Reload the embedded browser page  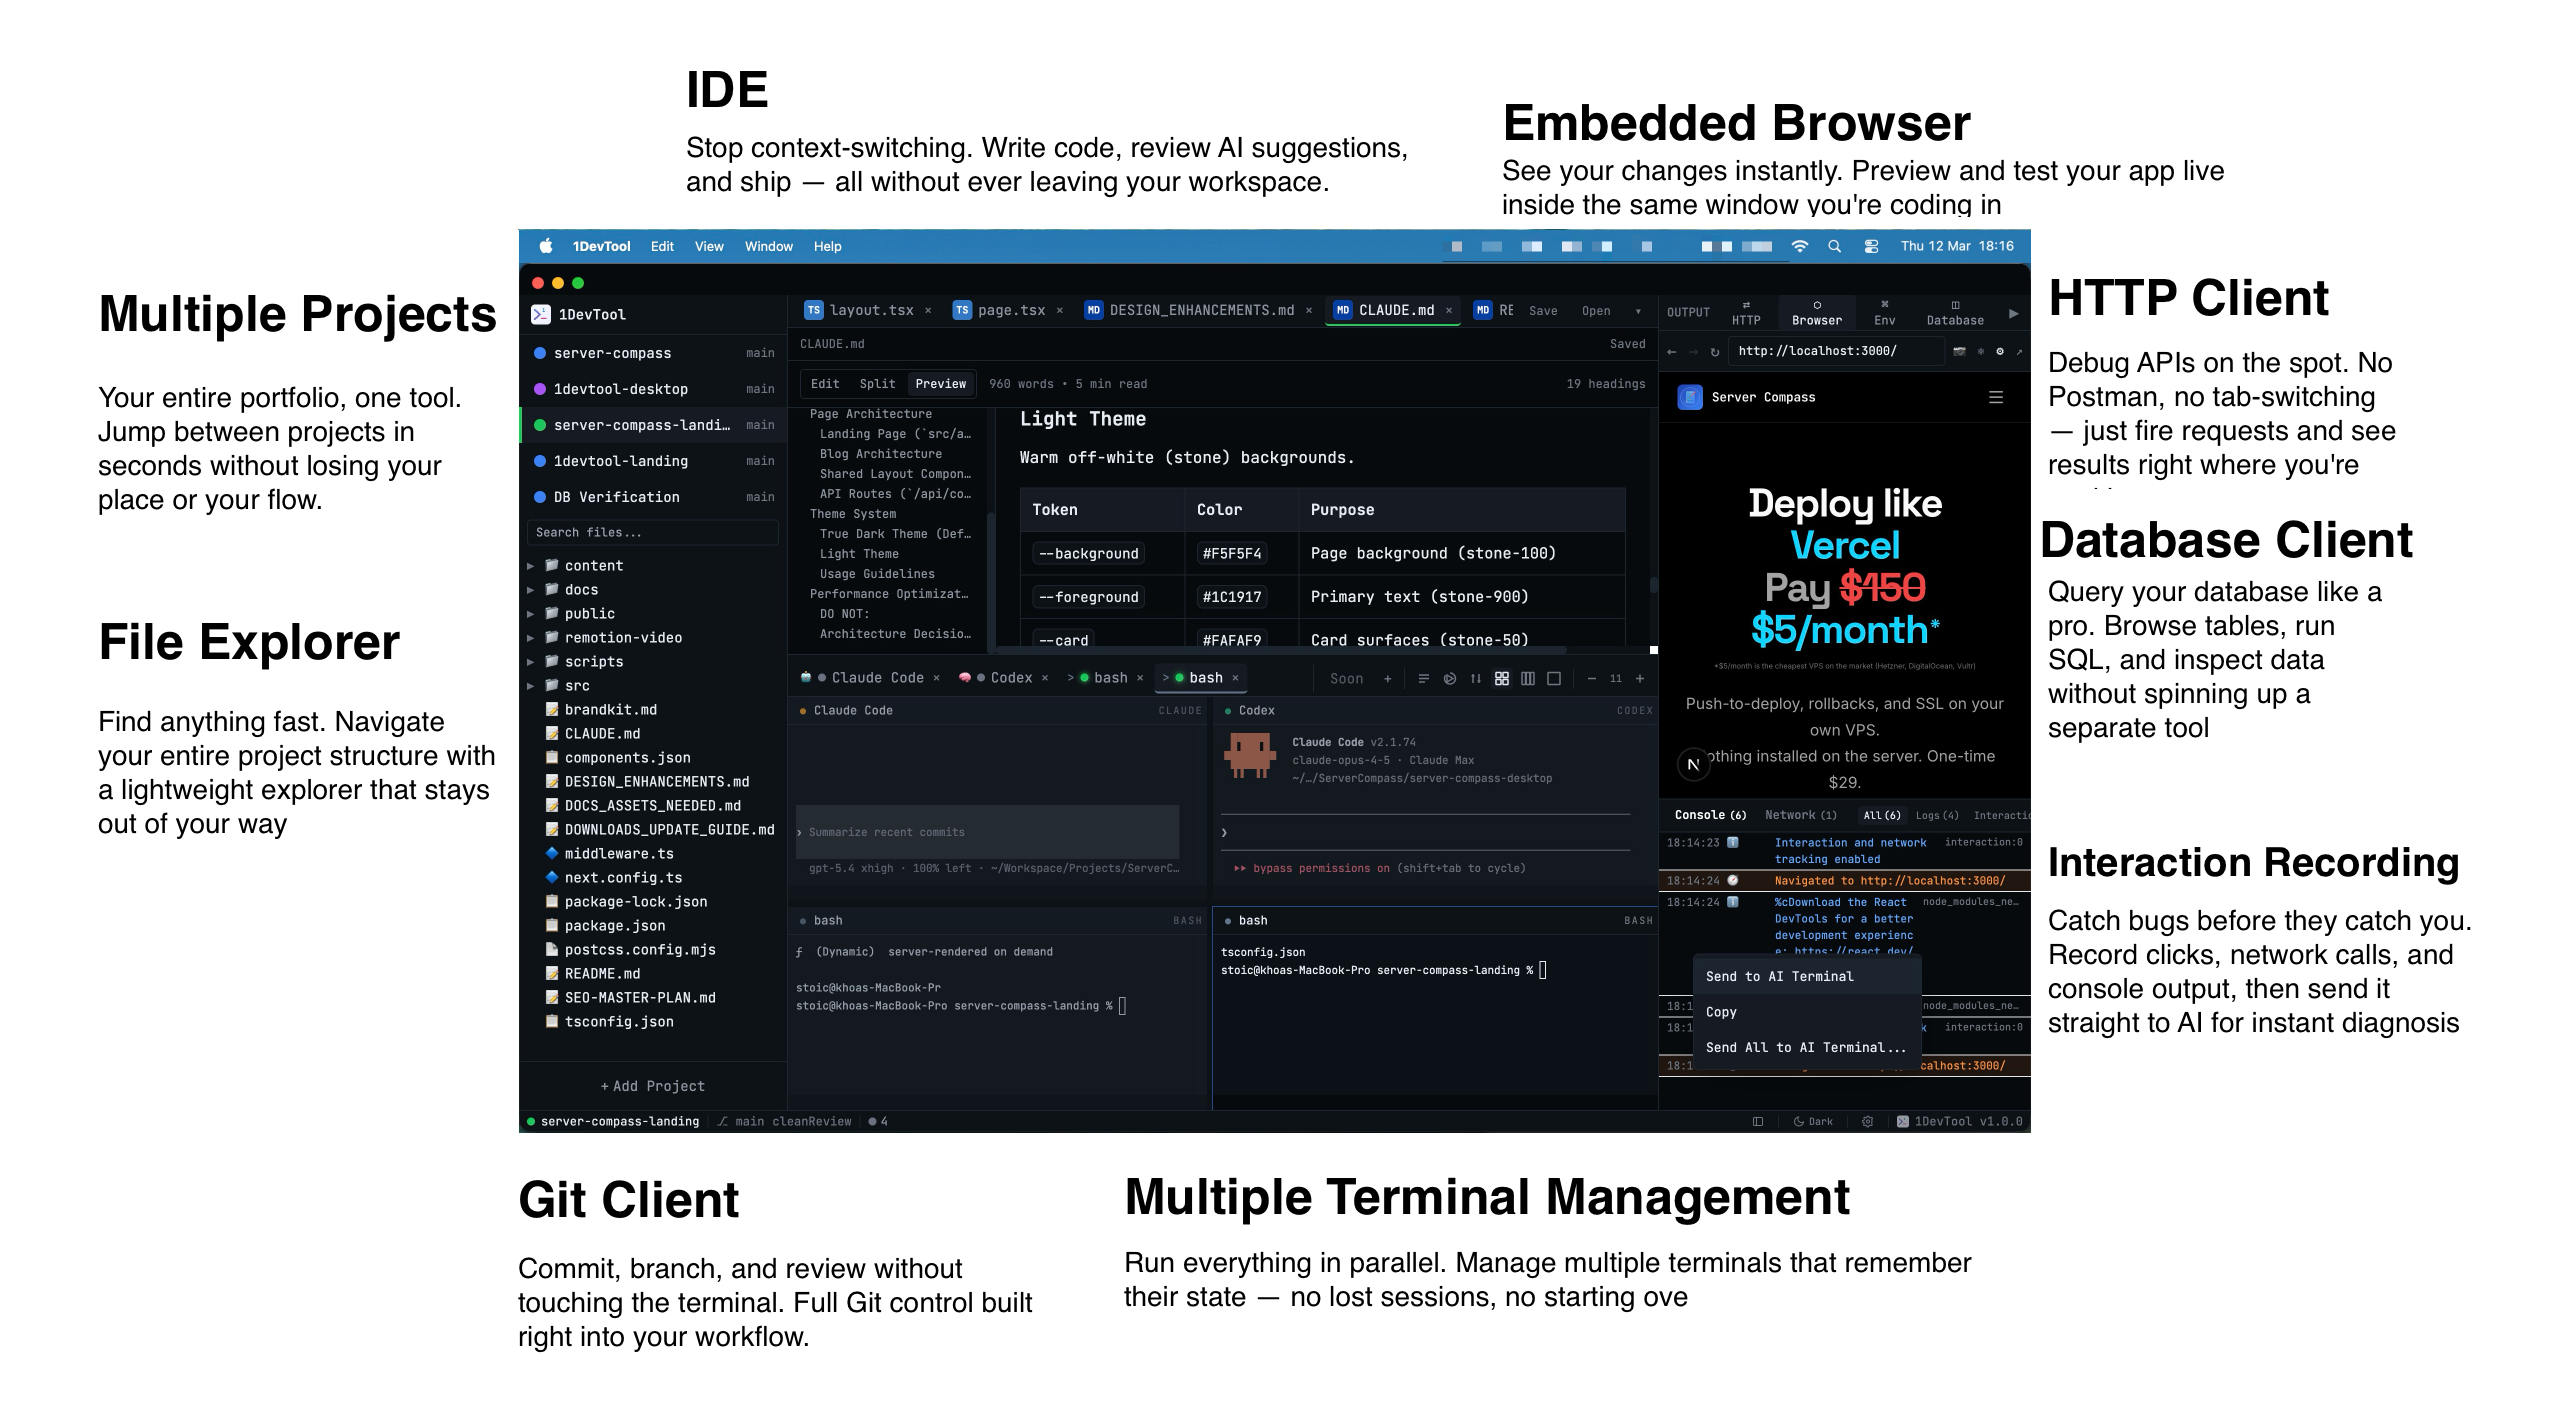coord(1716,350)
